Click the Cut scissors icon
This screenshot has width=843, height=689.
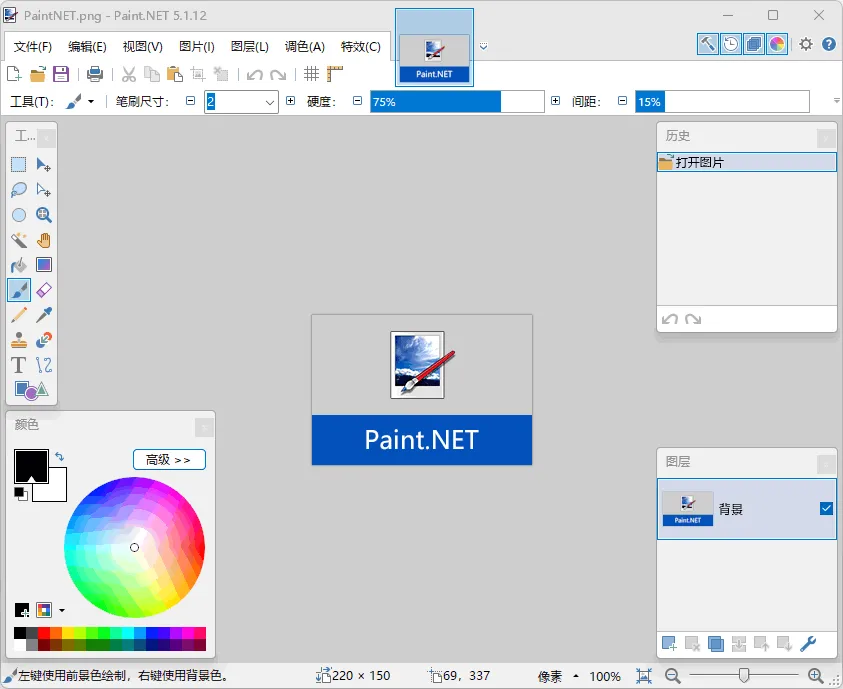tap(128, 74)
